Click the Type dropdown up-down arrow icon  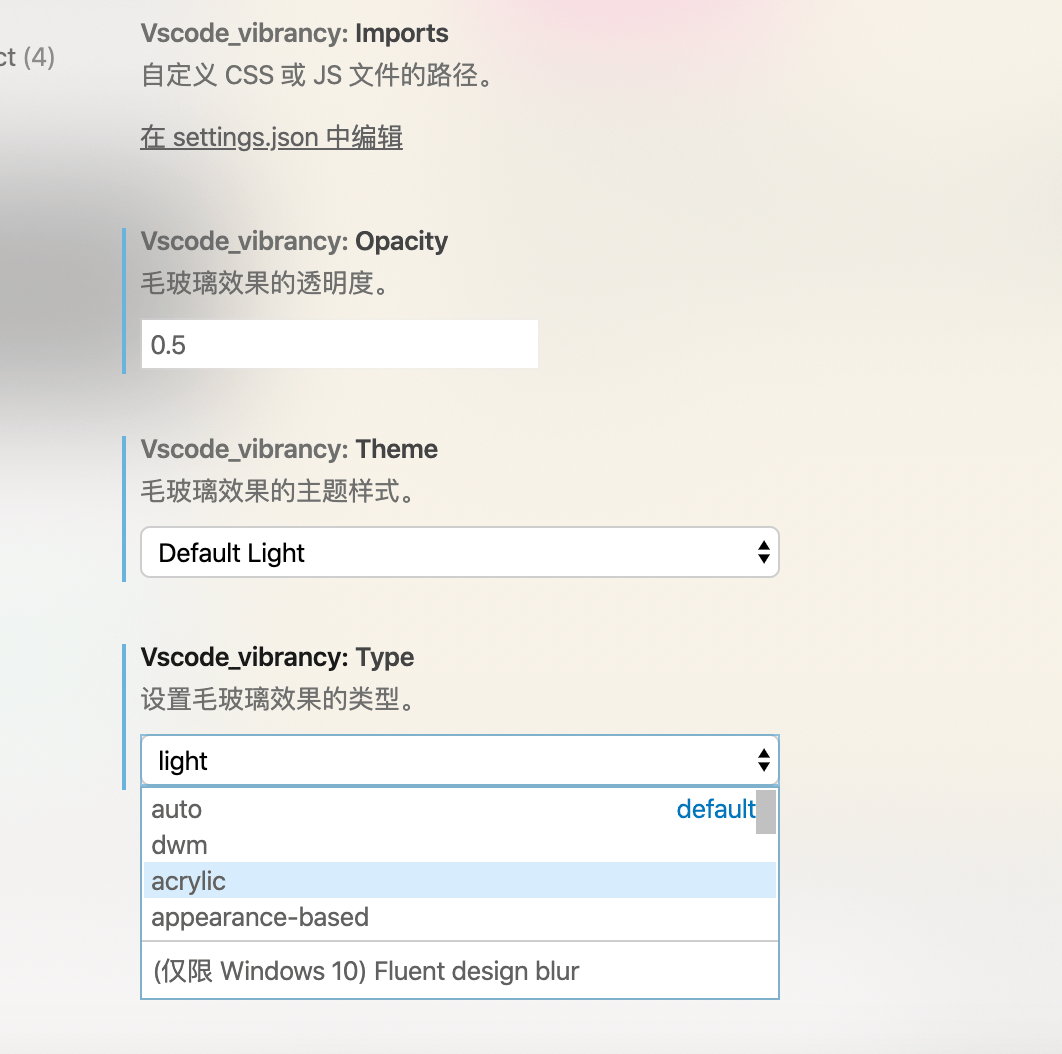coord(763,760)
